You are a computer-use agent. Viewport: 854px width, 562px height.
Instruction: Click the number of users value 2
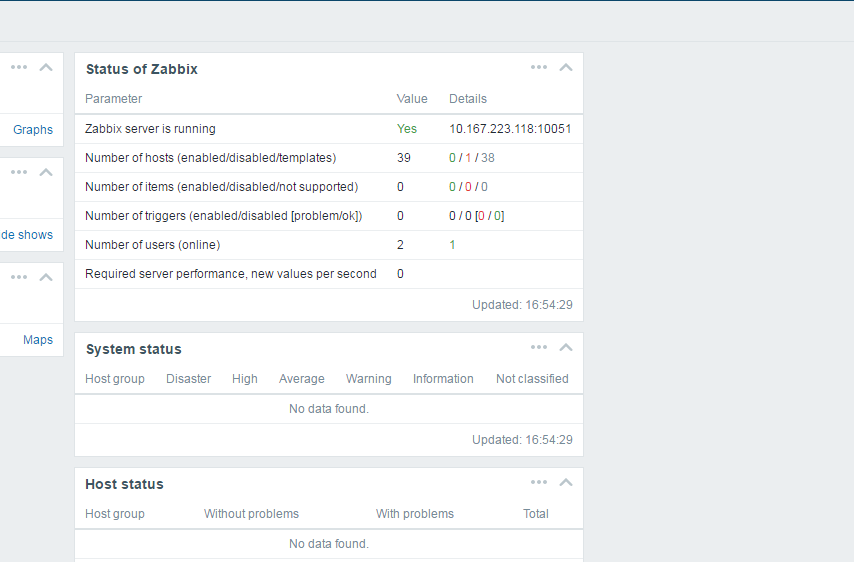coord(400,245)
